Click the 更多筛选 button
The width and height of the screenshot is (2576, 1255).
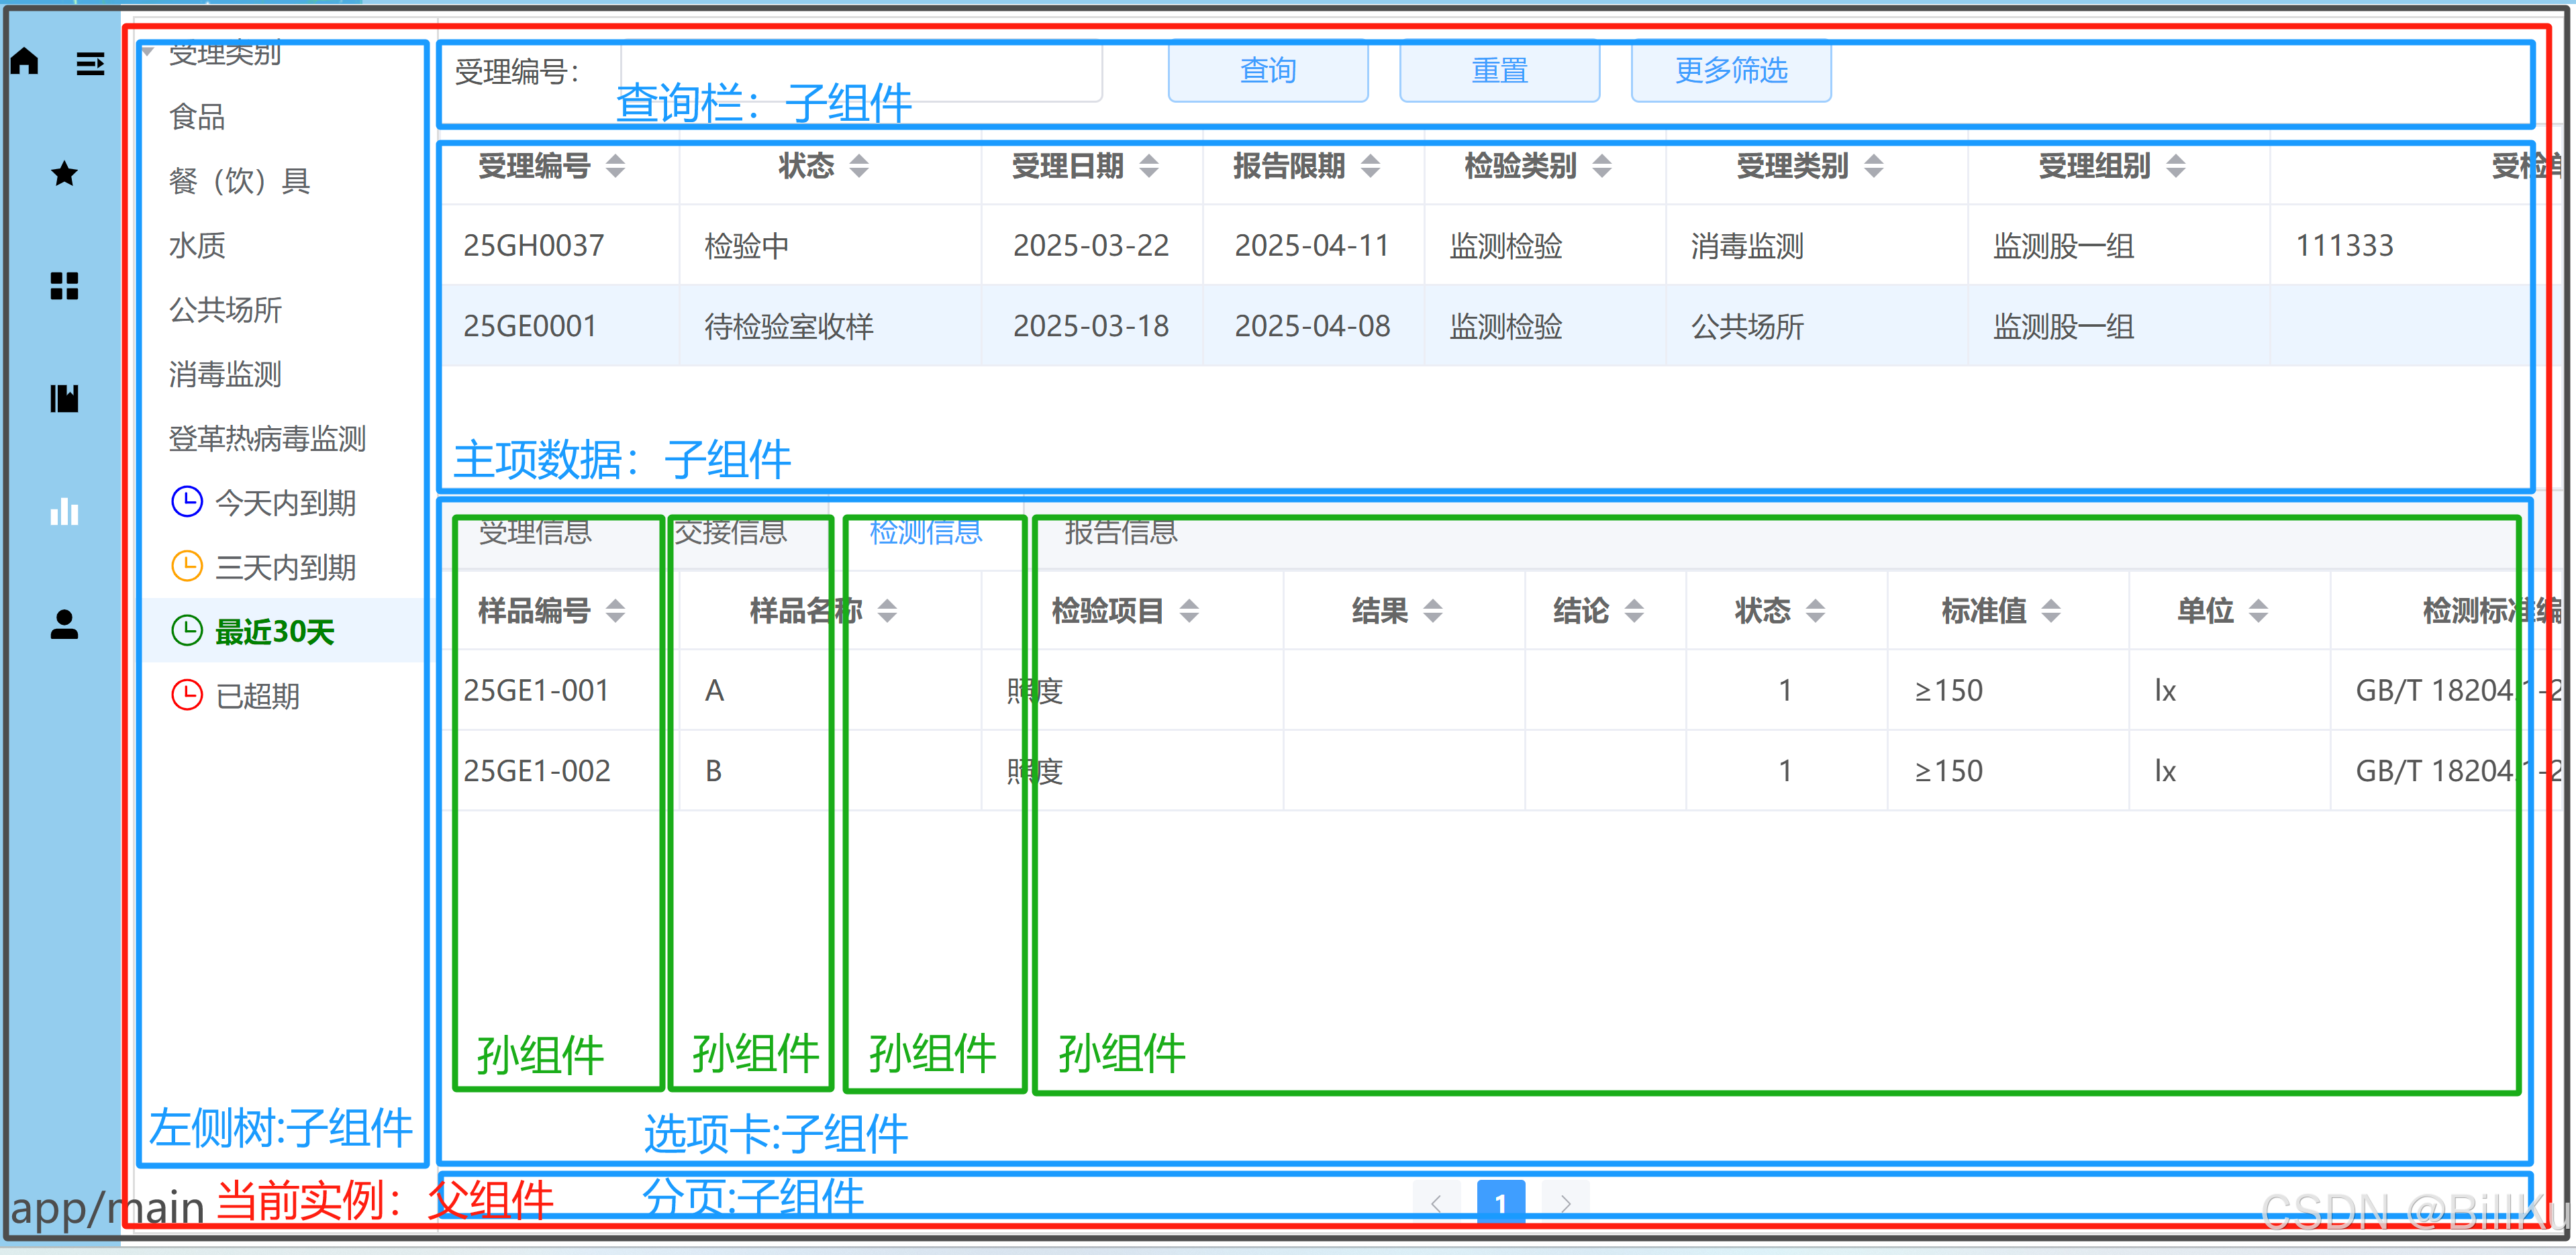click(1731, 71)
